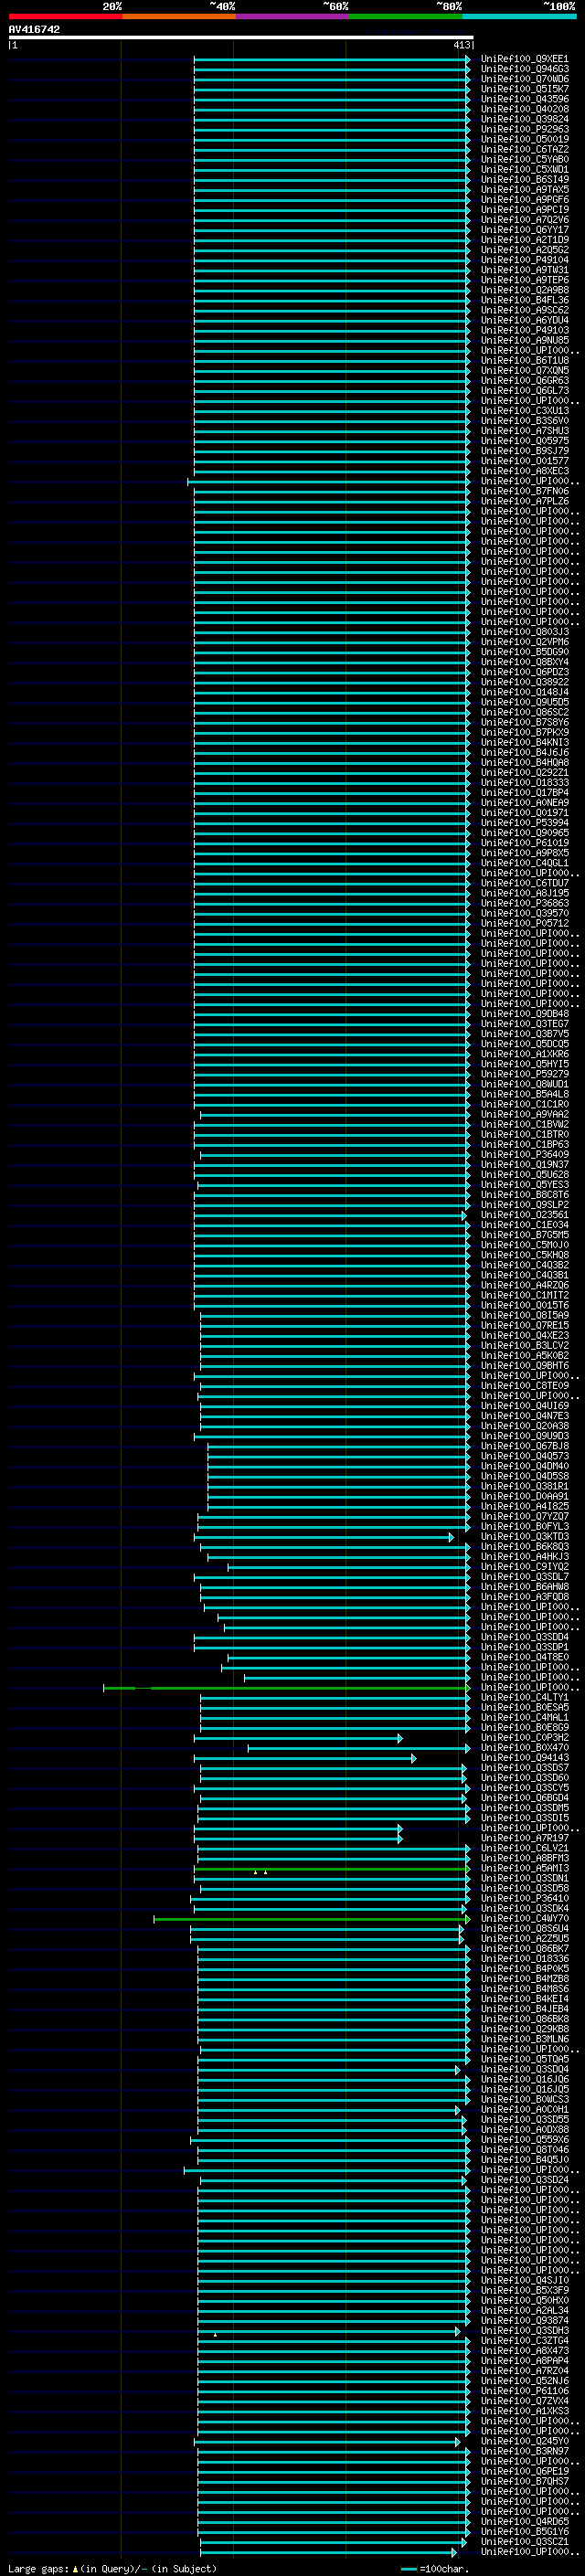Click the query end position 413

462,45
